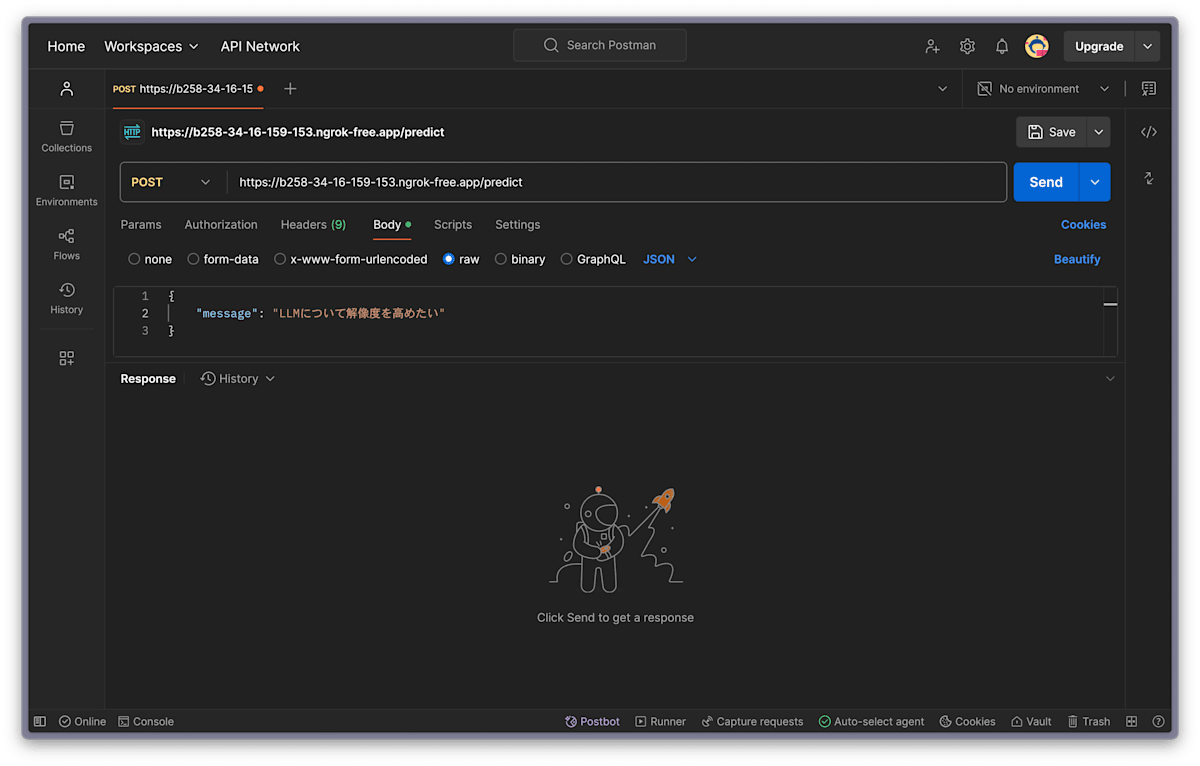Open the Console in the status bar
Screen dimensions: 1200x766
coord(146,721)
